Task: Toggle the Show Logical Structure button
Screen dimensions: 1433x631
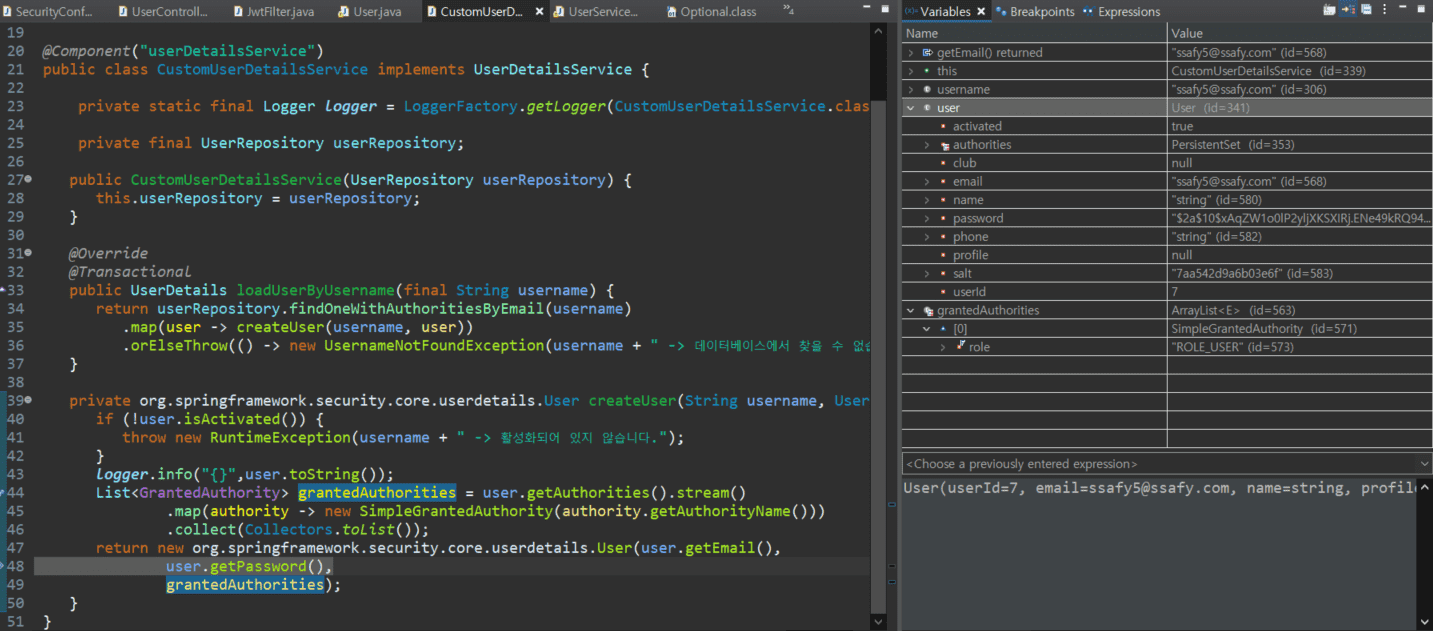Action: (1346, 11)
